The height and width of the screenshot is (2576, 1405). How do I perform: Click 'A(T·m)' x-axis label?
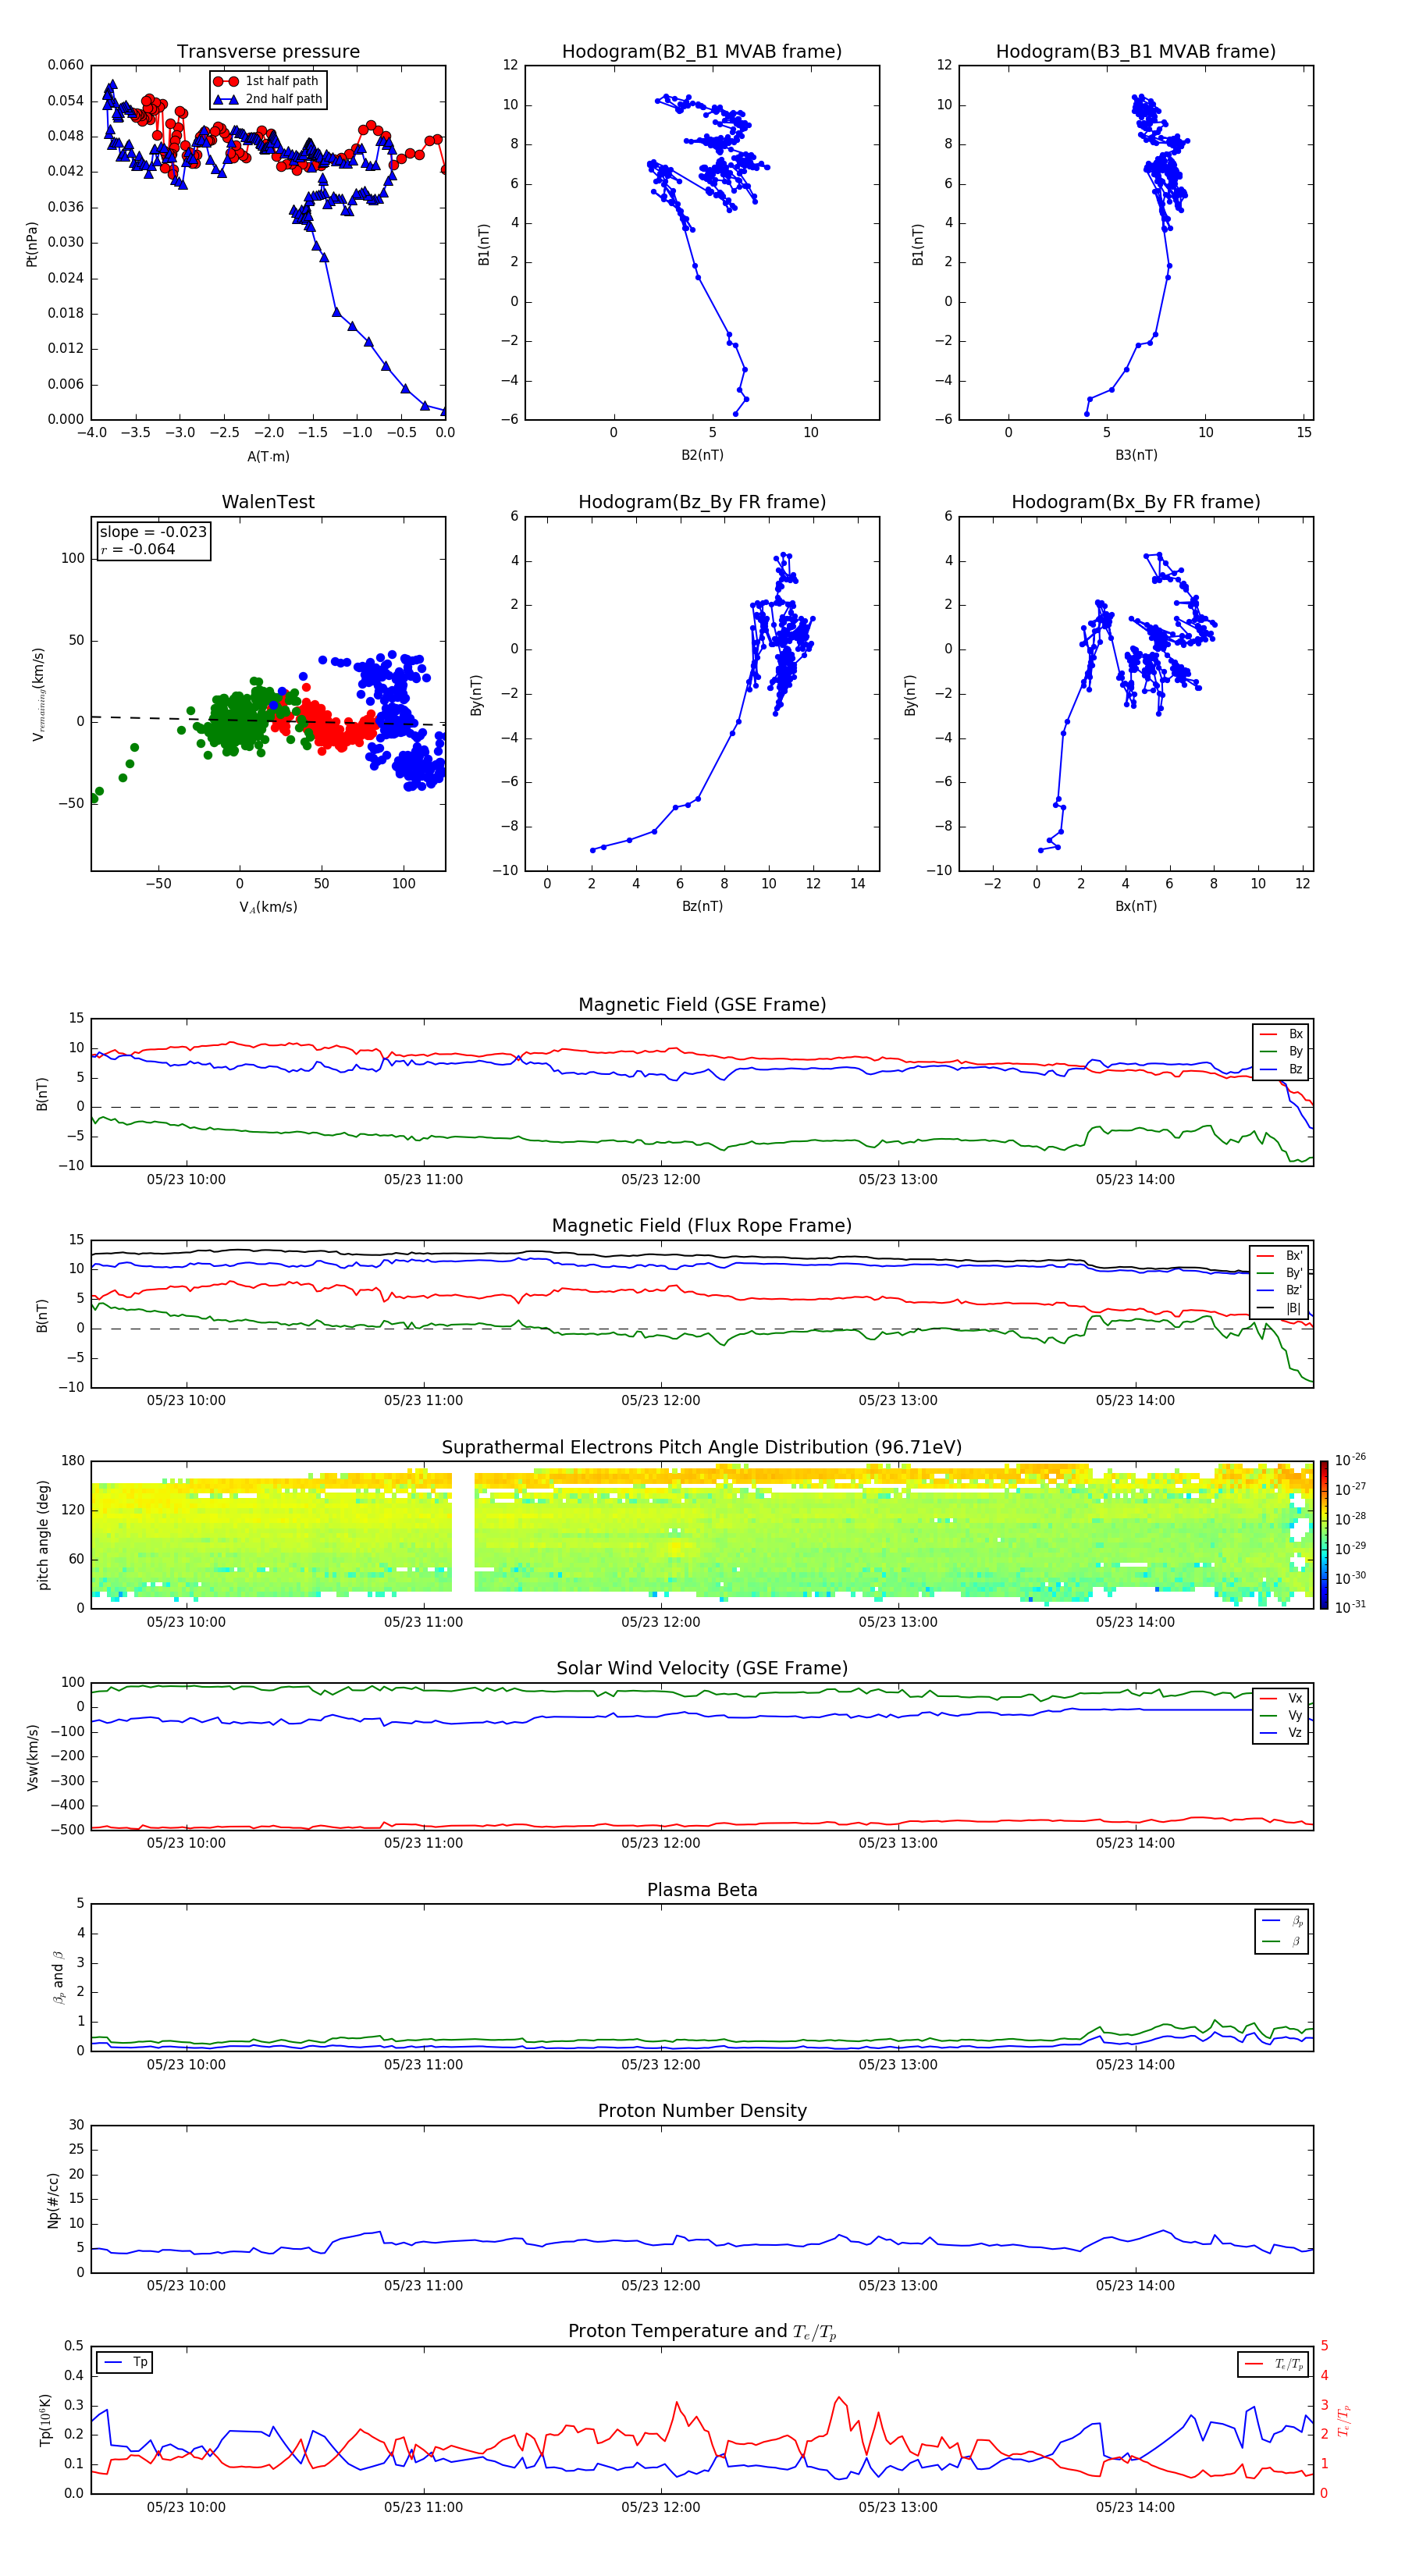pyautogui.click(x=268, y=457)
